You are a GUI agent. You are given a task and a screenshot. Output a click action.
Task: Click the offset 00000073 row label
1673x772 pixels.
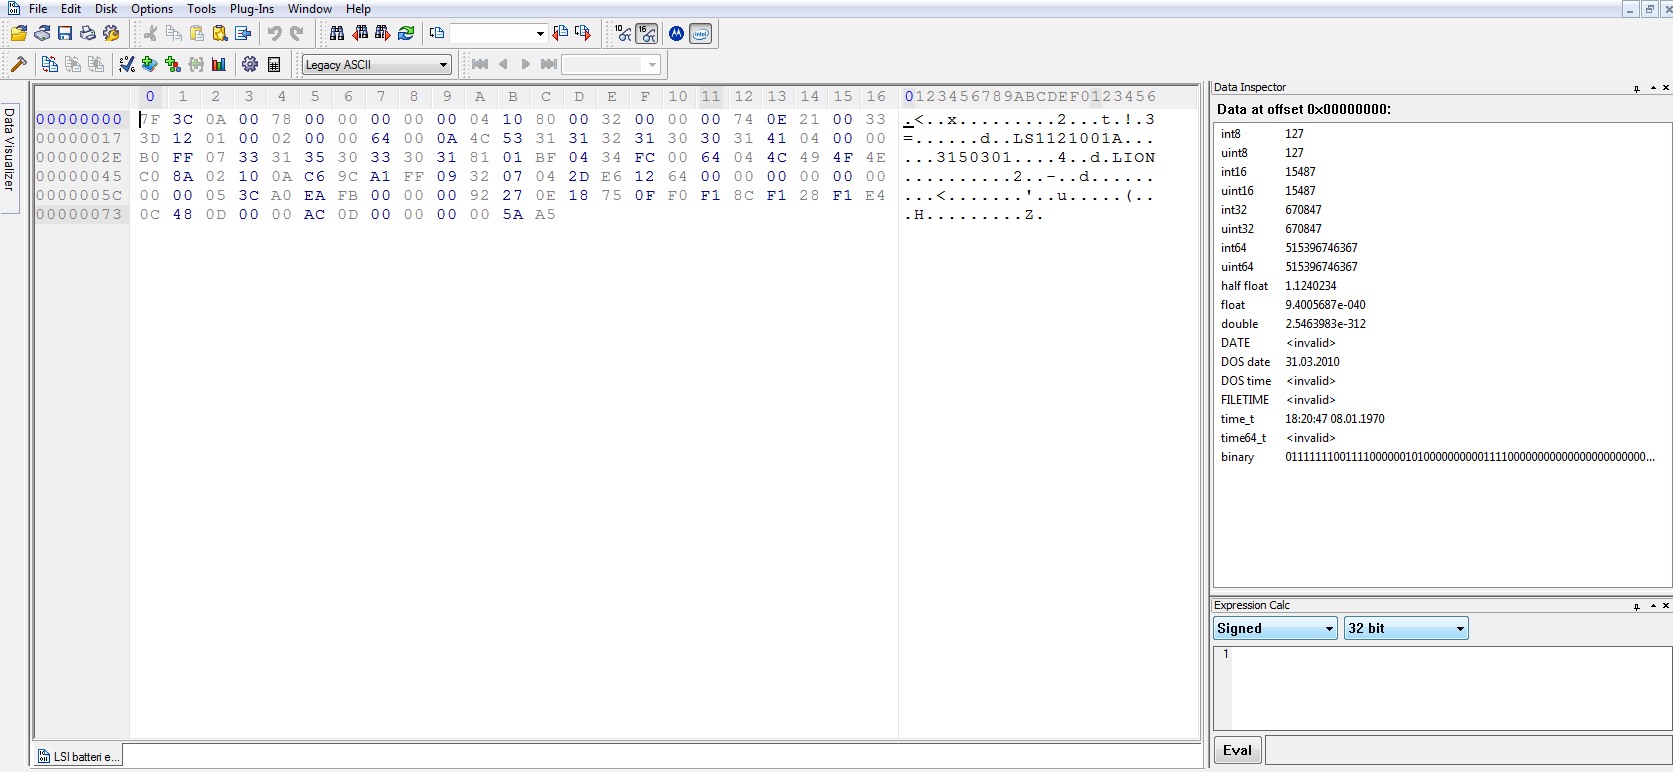pos(79,214)
